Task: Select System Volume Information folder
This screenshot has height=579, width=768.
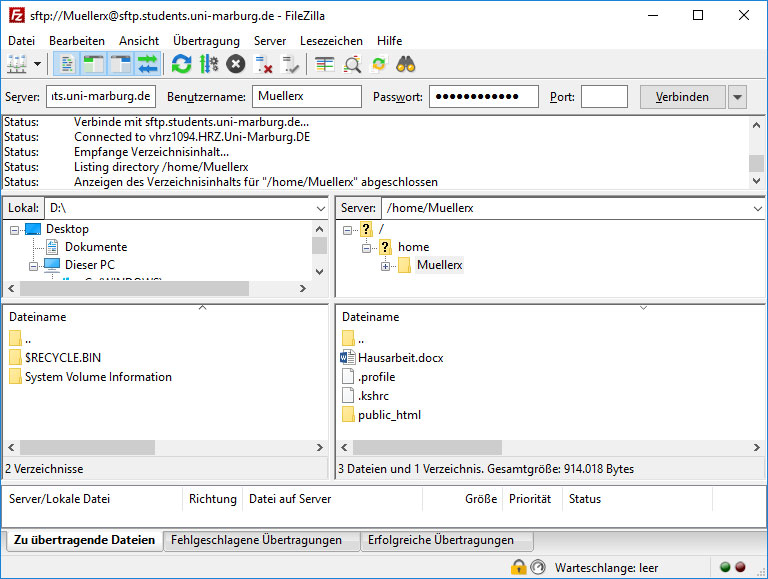Action: [98, 377]
